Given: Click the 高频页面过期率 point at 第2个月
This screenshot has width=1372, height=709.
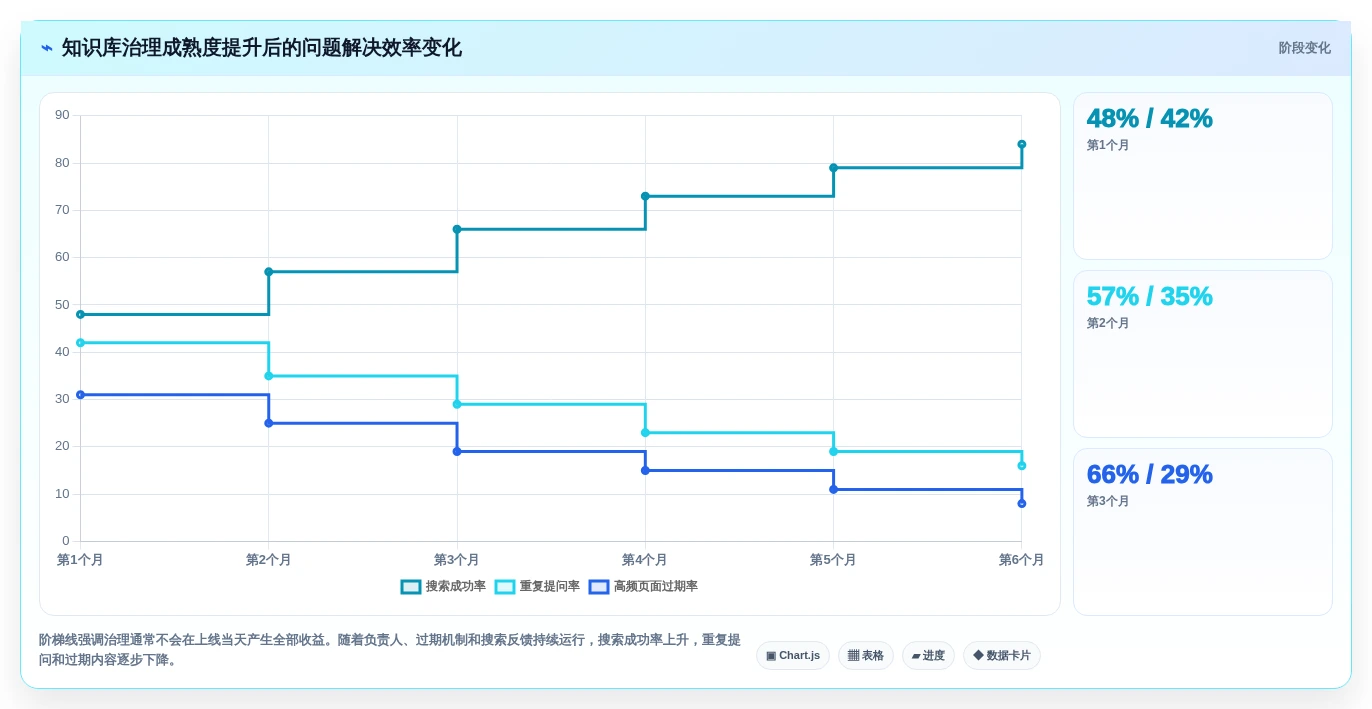Looking at the screenshot, I should point(269,423).
